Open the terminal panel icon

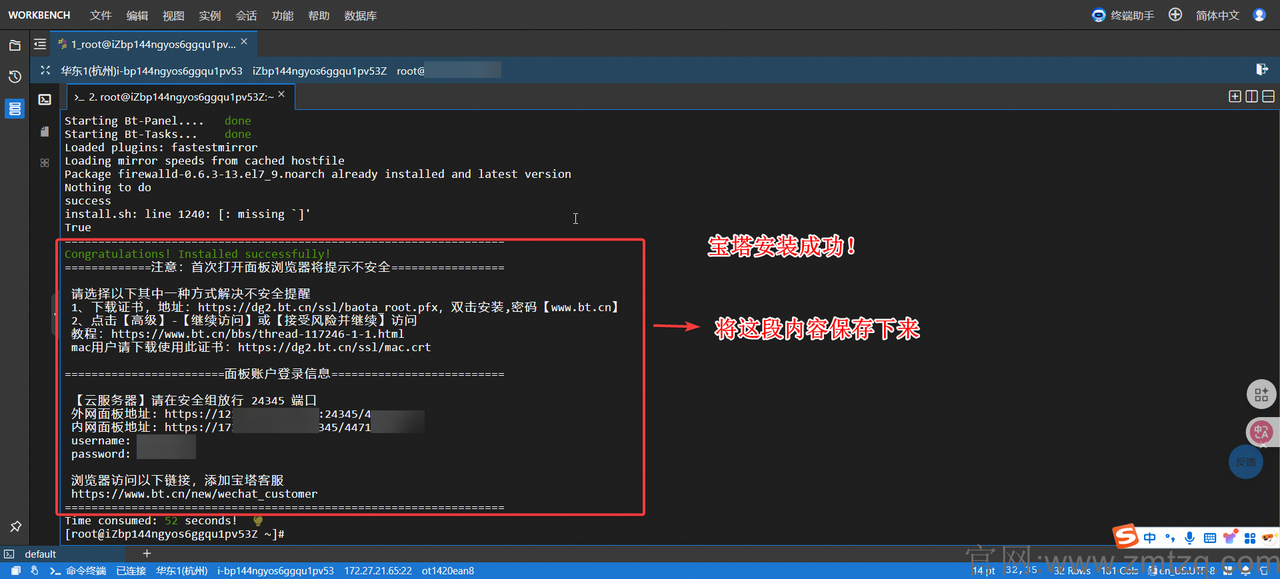coord(45,99)
